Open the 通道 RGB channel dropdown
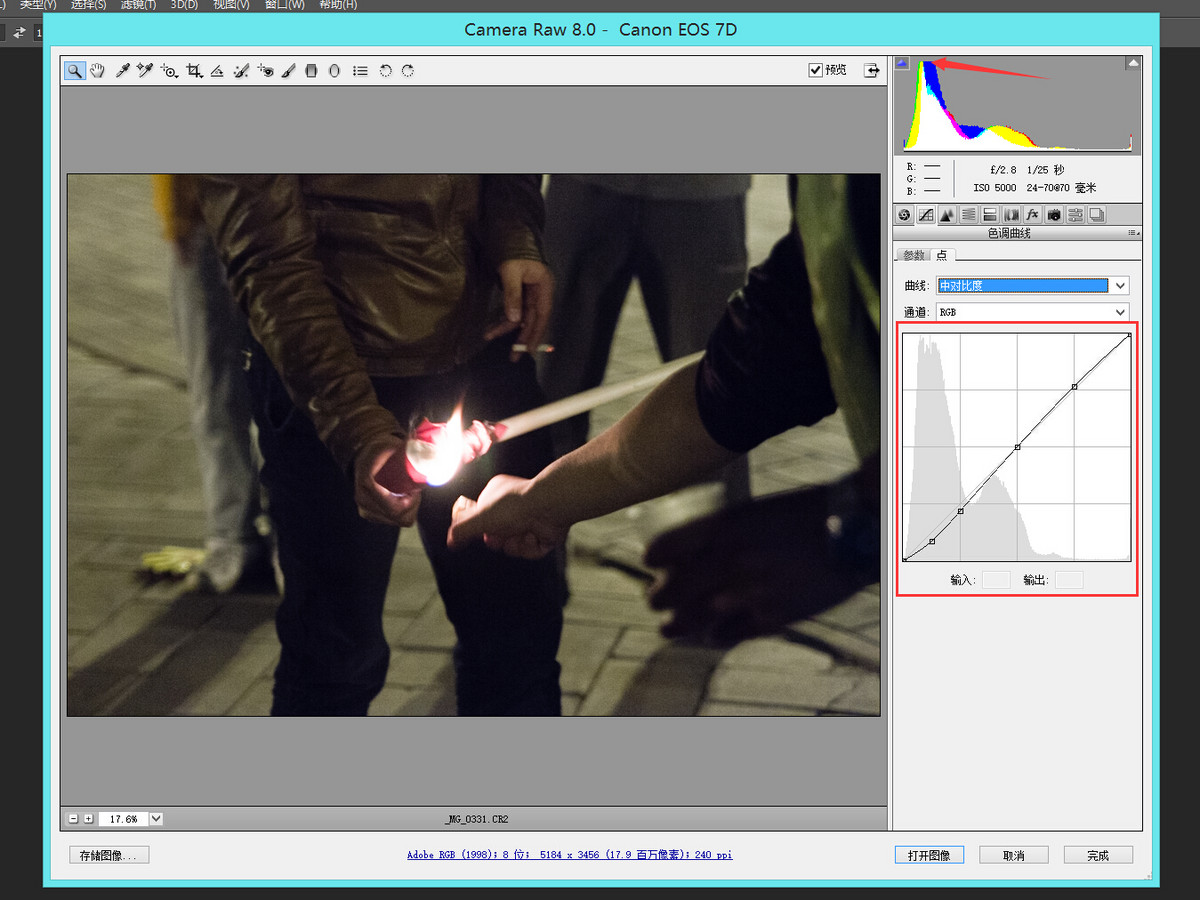The image size is (1200, 900). 1120,312
